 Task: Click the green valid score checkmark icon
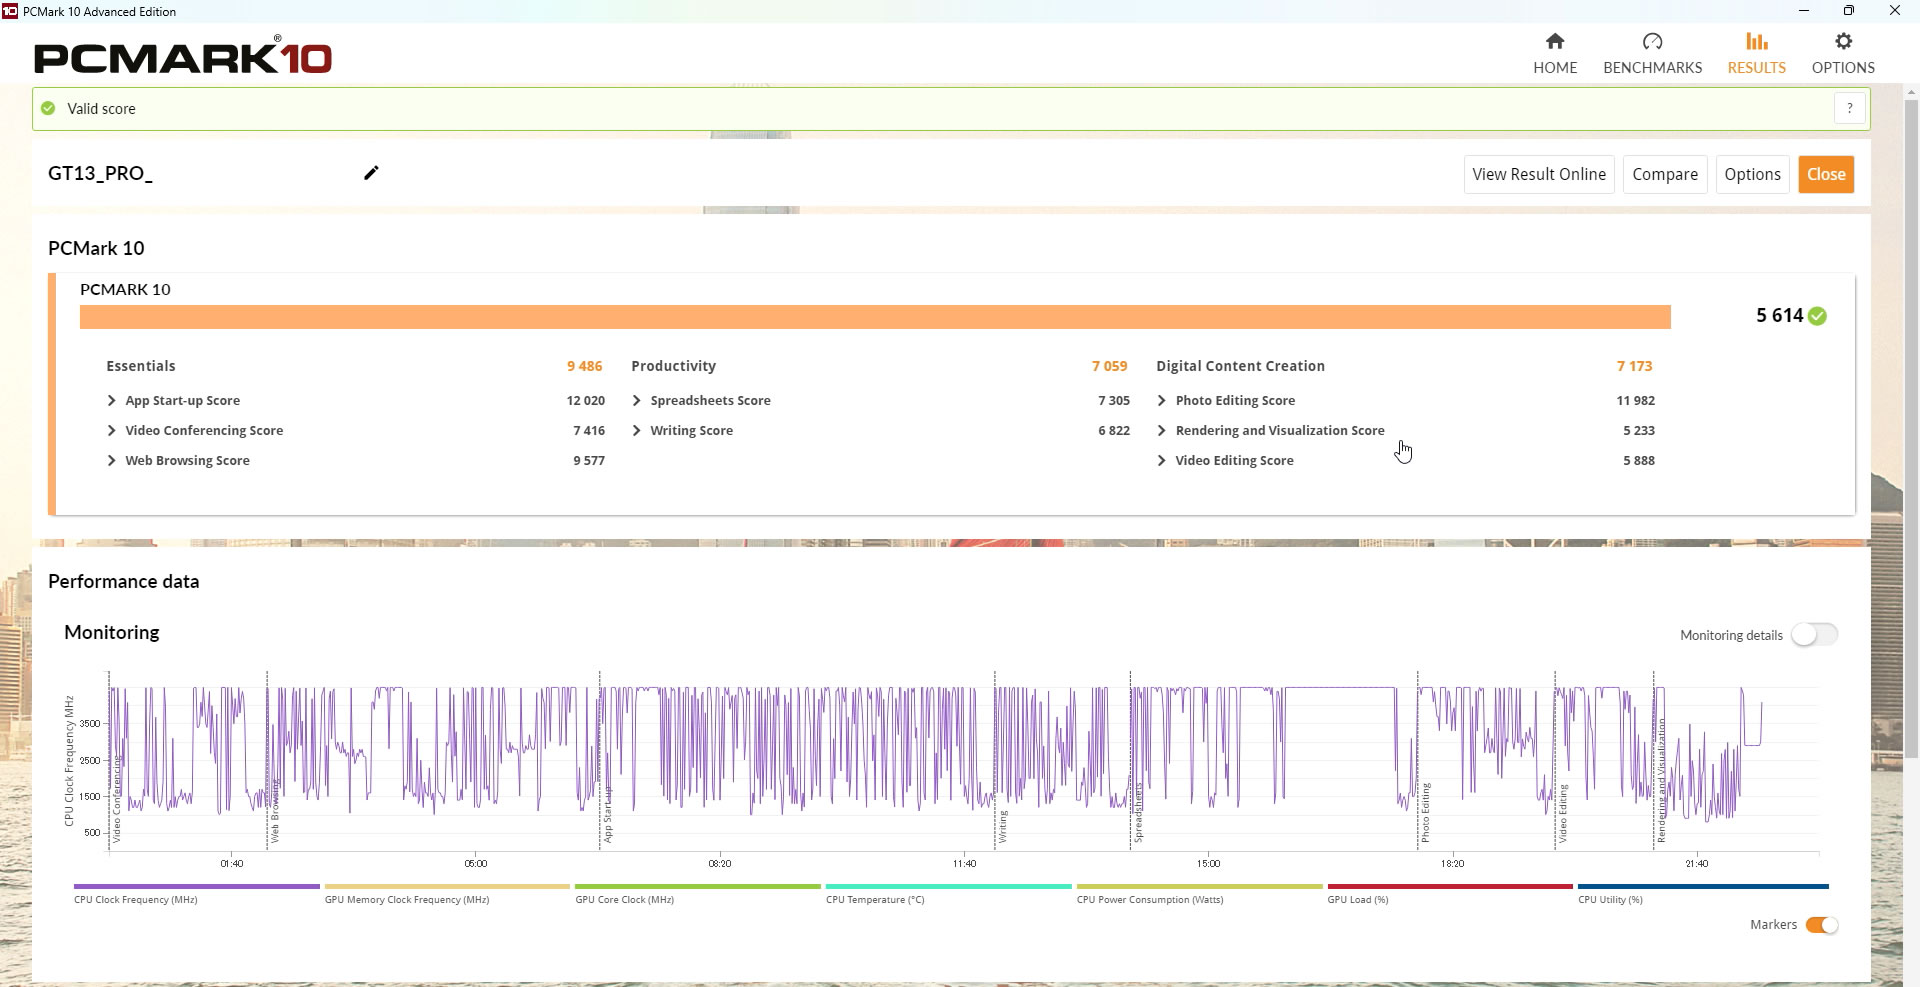point(48,108)
